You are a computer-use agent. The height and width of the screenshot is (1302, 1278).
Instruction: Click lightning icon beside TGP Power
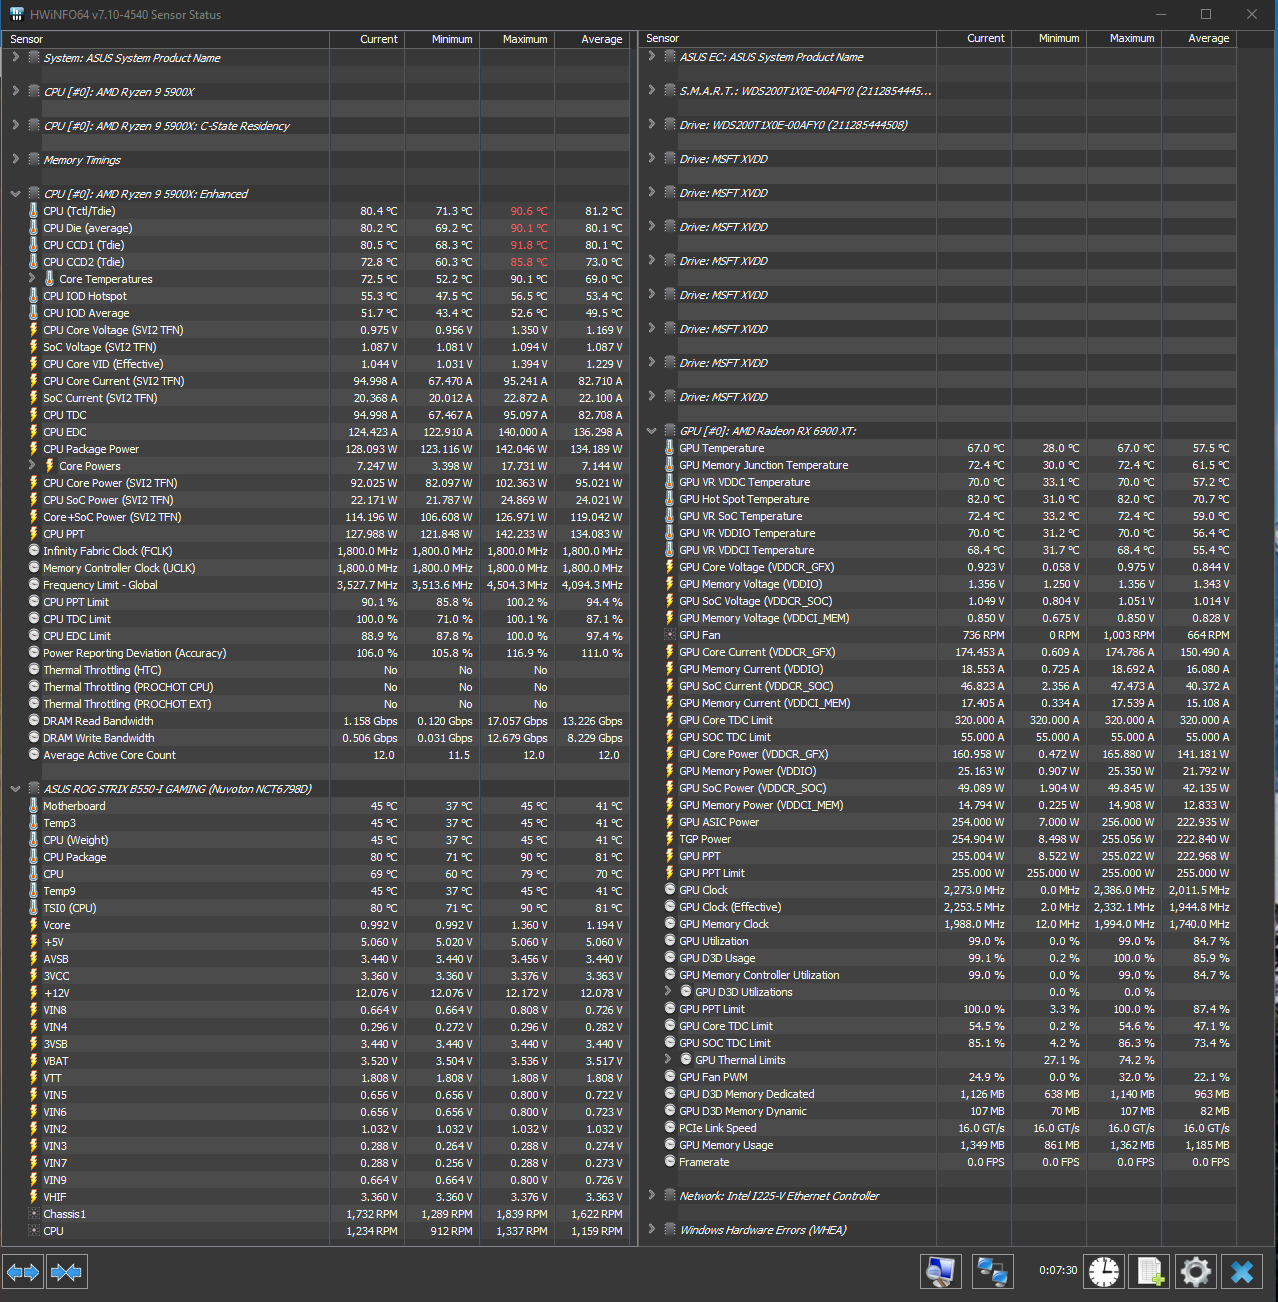tap(670, 839)
